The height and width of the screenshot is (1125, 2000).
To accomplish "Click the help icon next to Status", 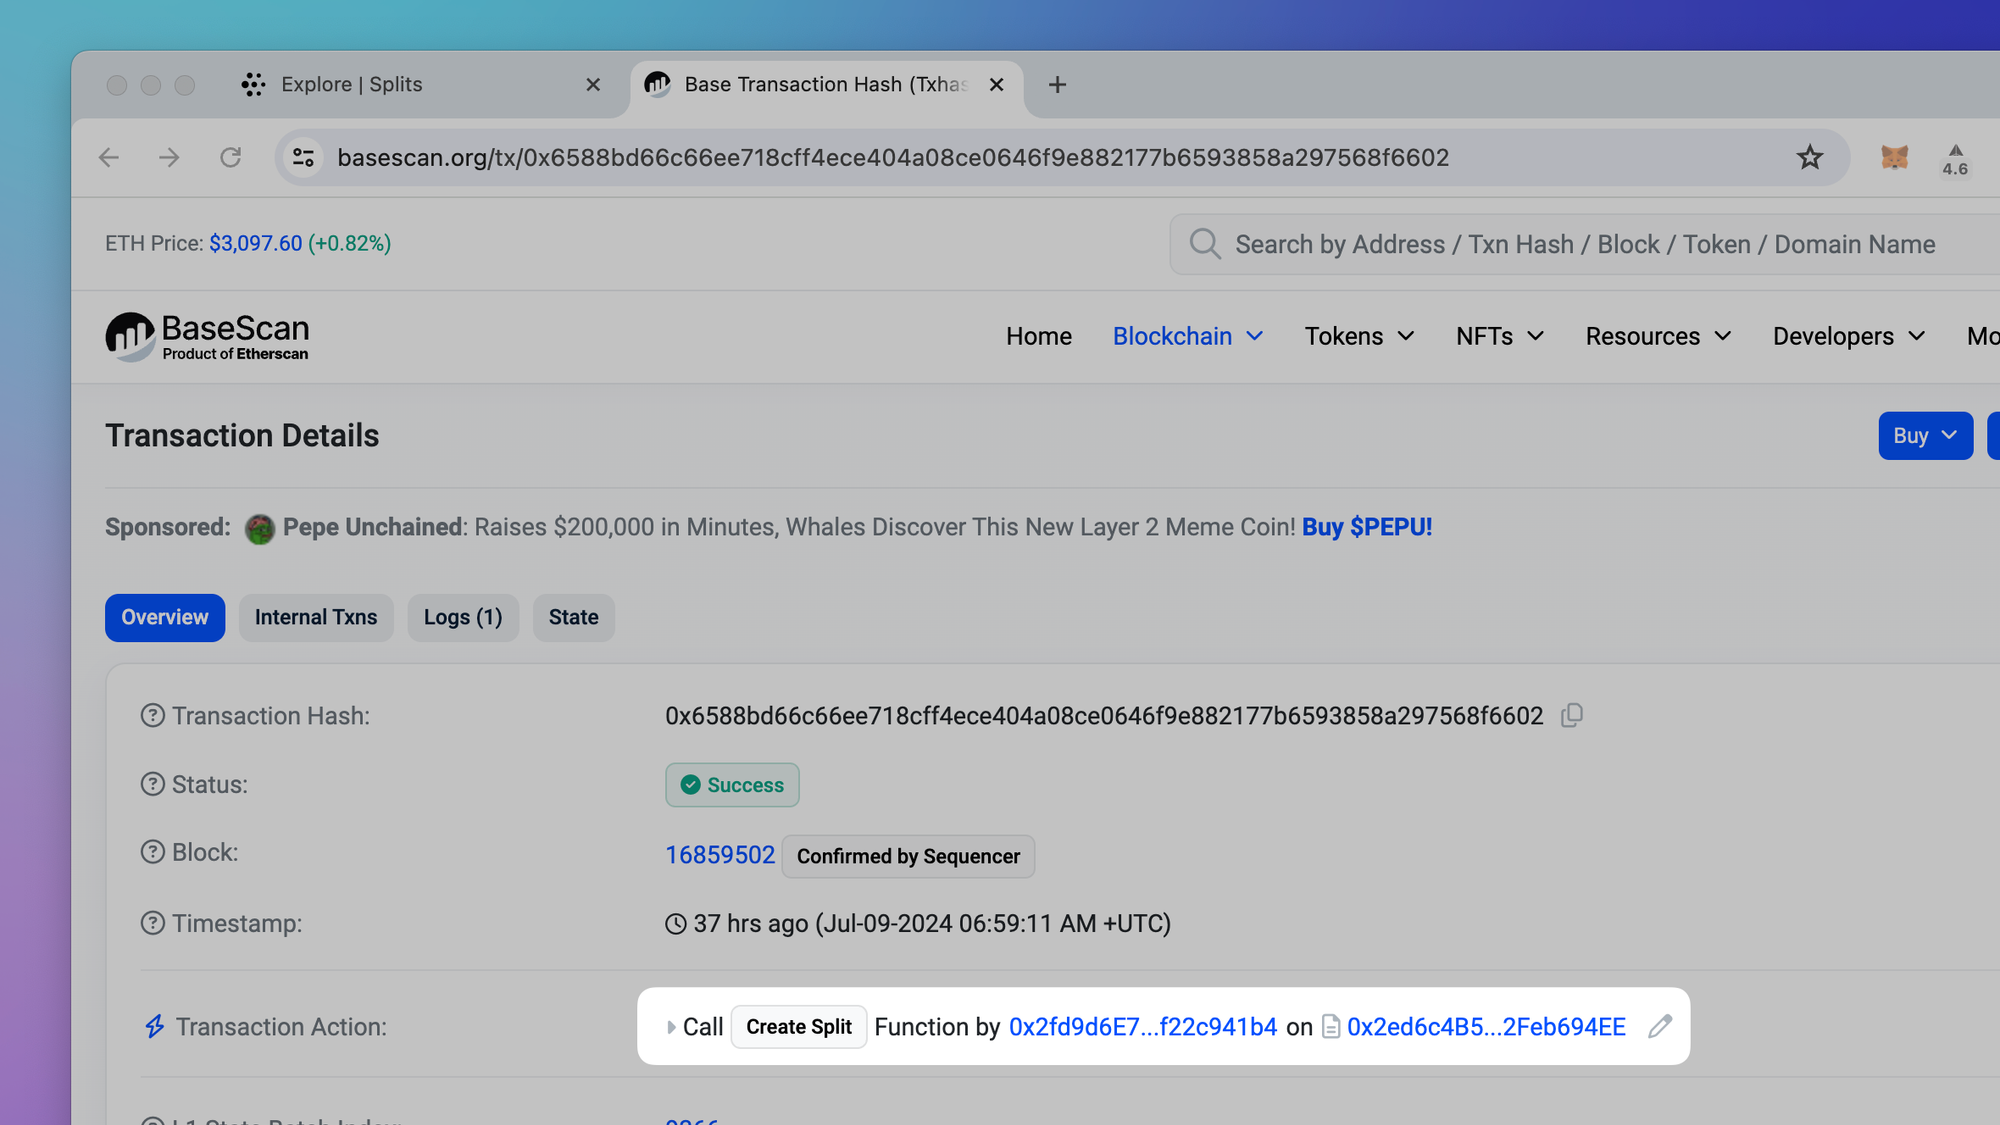I will [152, 784].
